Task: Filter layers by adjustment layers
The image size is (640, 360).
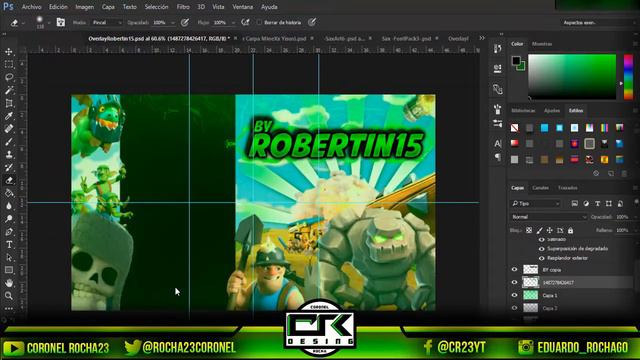Action: pyautogui.click(x=586, y=203)
